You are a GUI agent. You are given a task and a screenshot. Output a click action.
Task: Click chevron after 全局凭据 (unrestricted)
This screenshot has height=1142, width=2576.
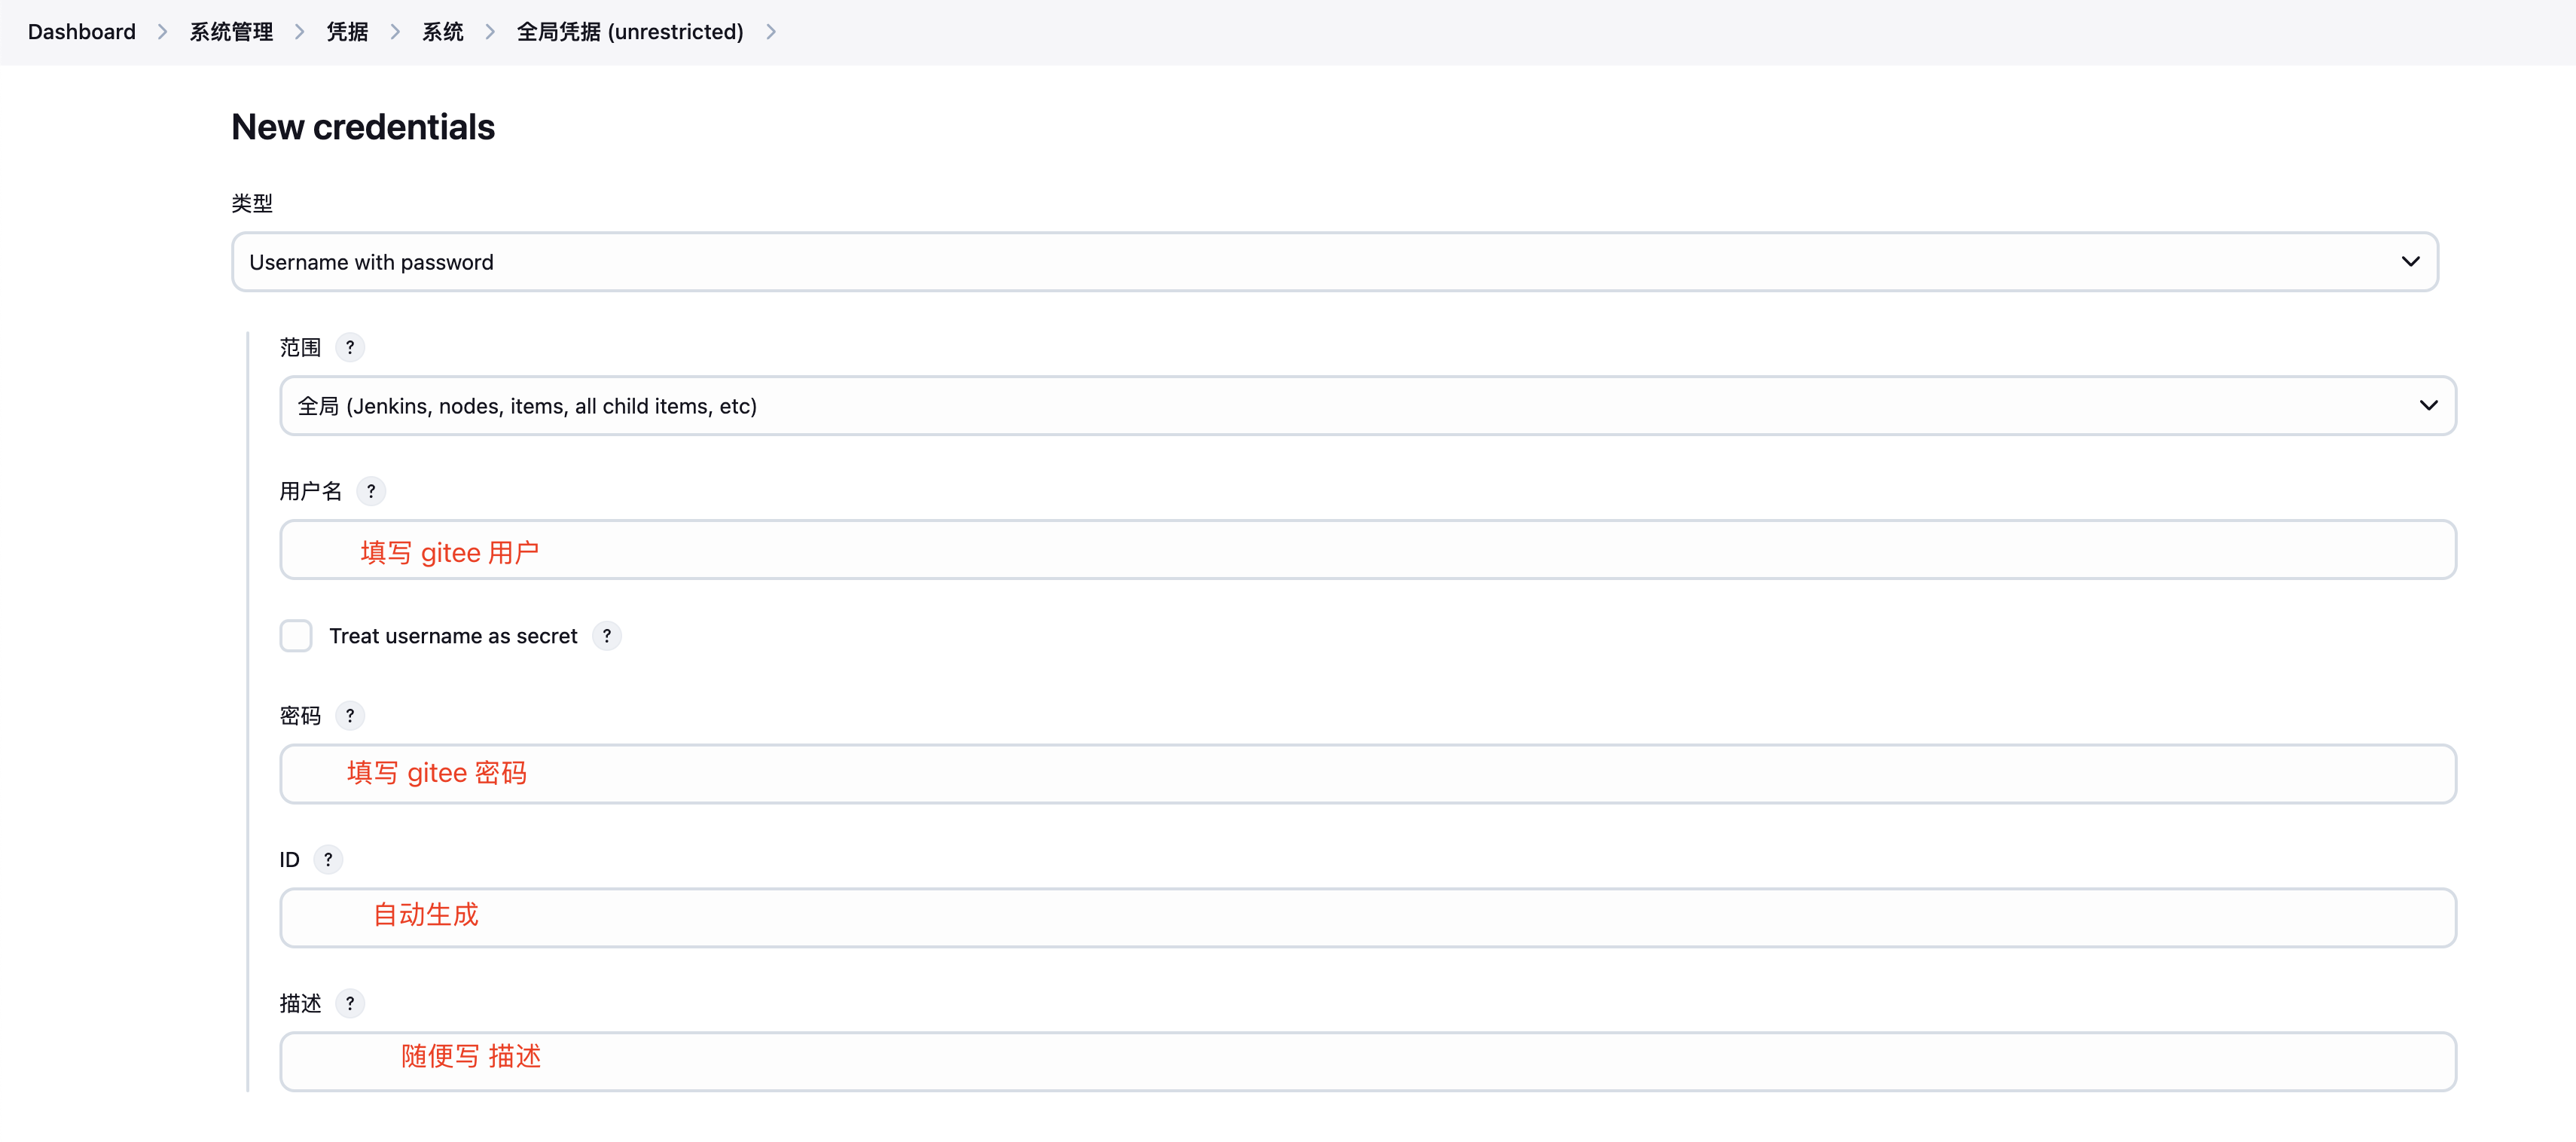click(771, 32)
